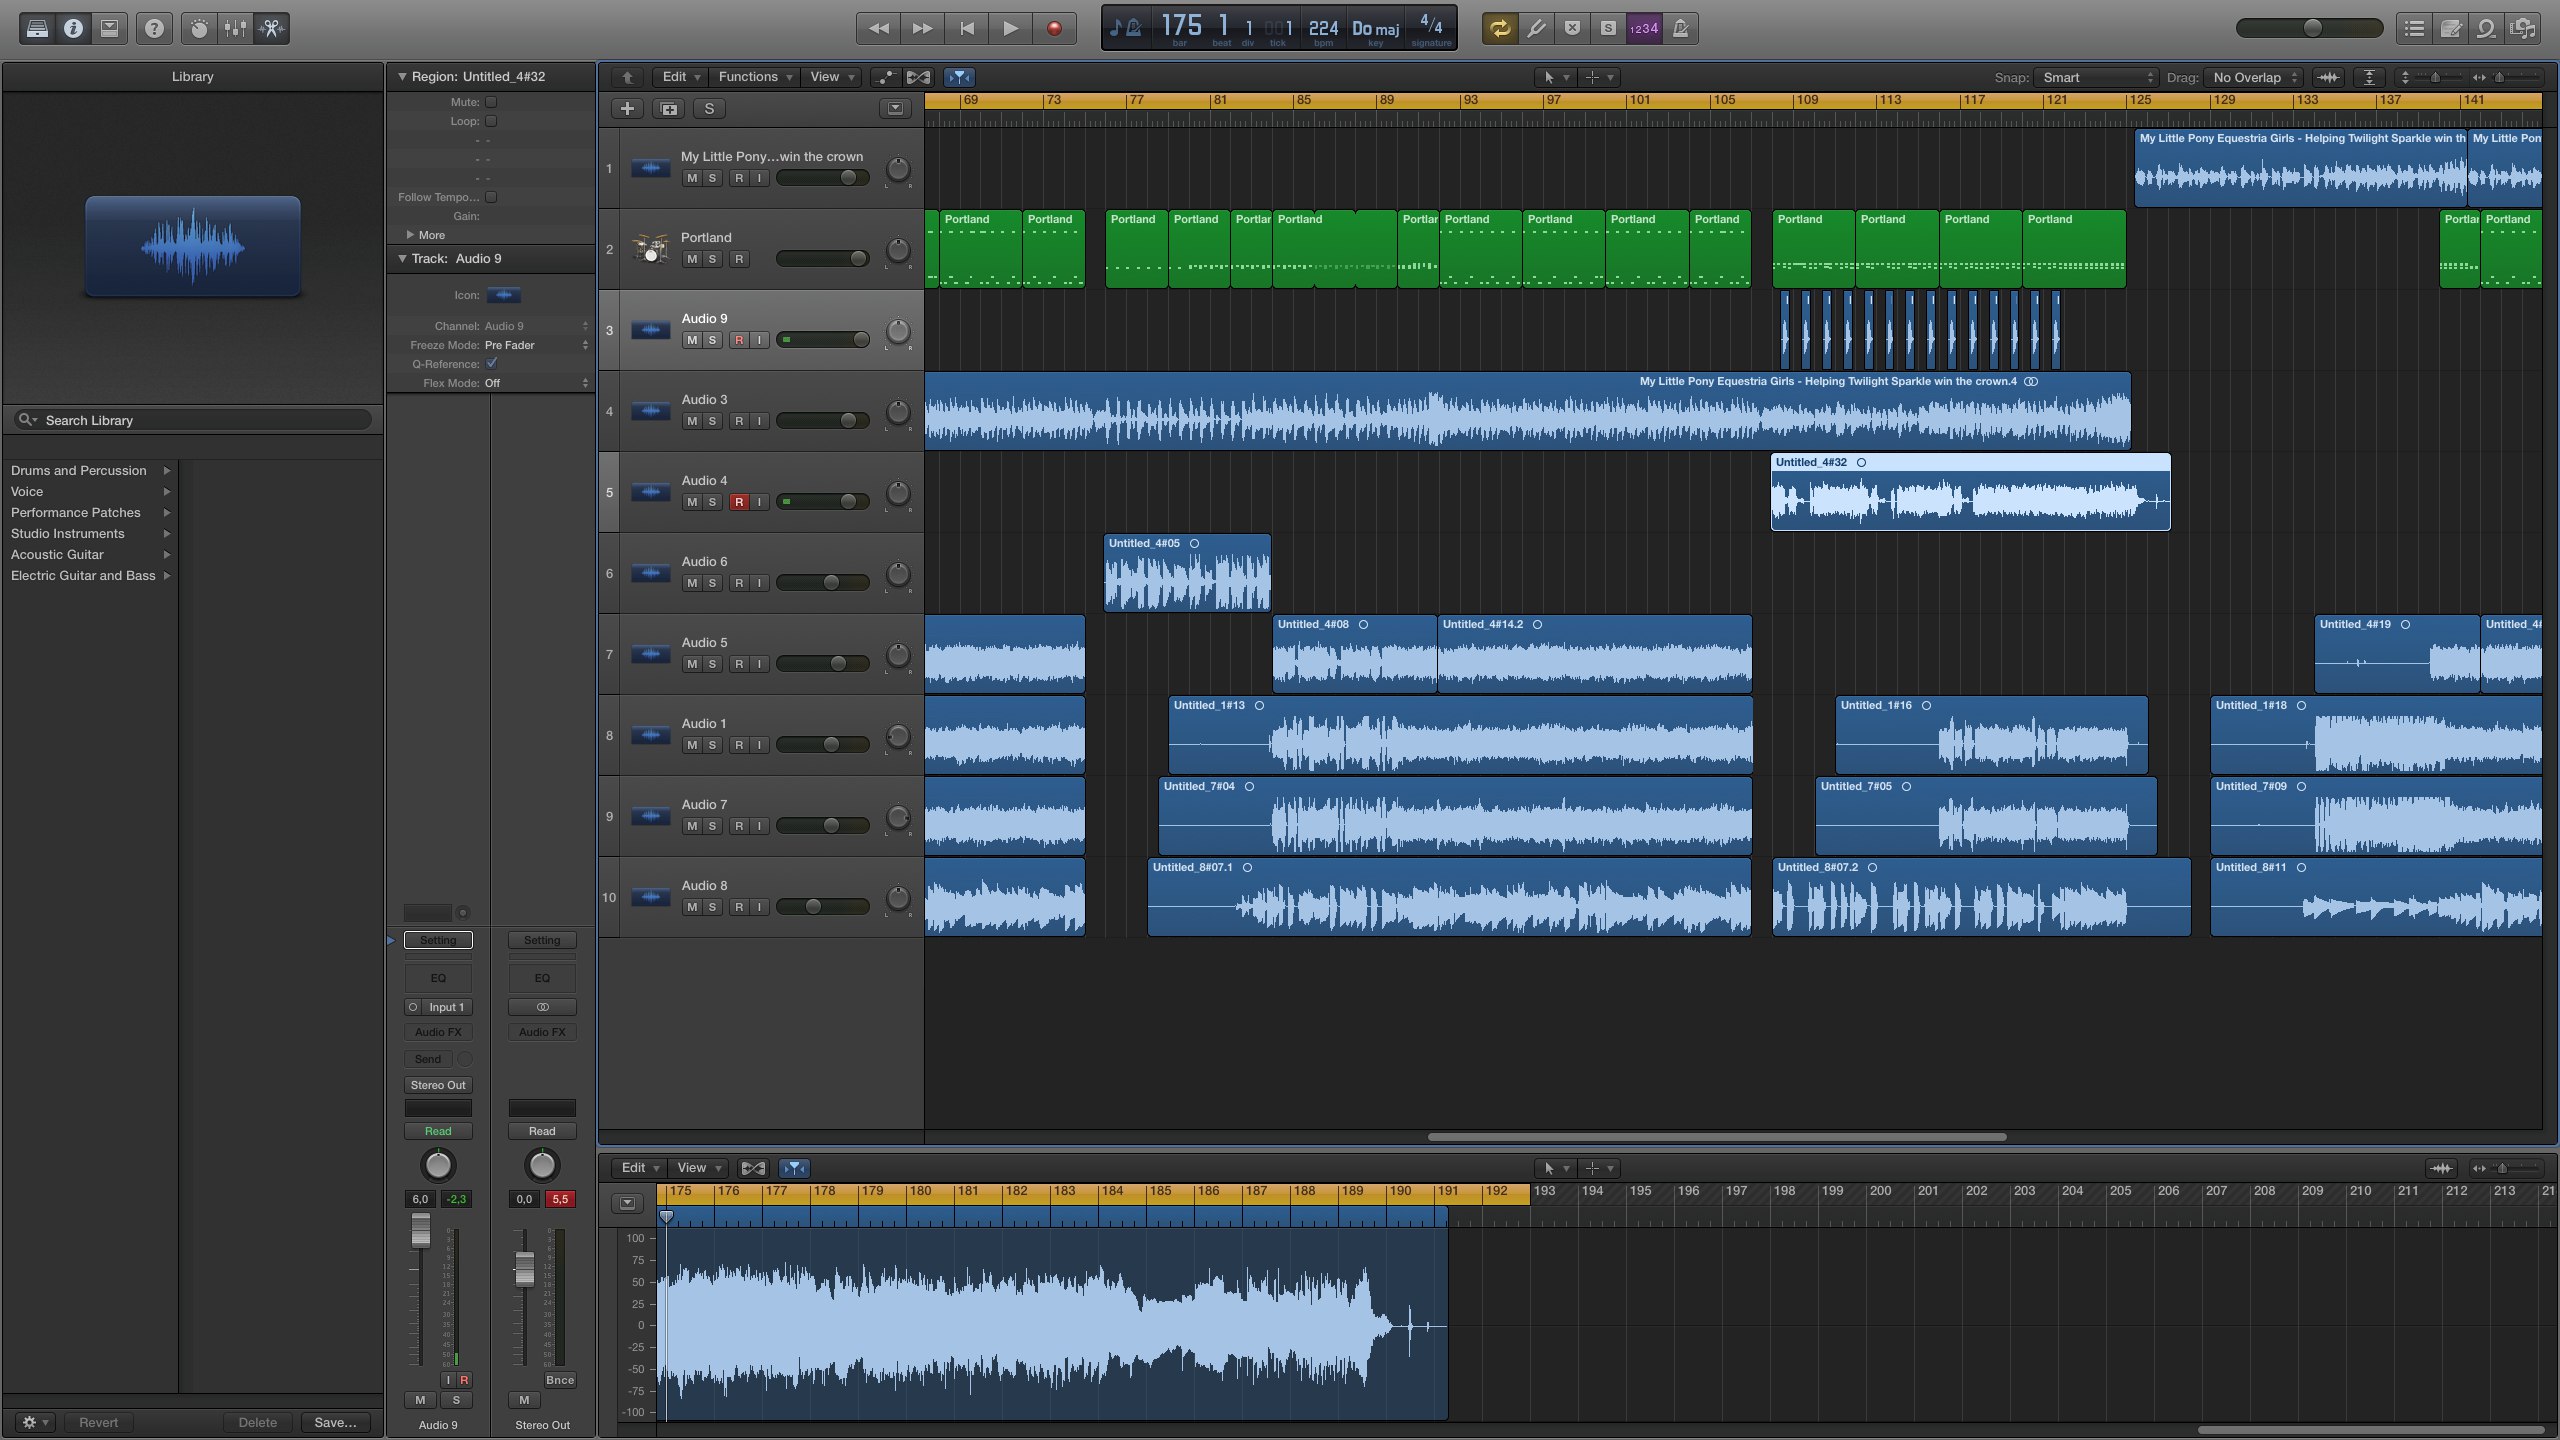Open the Mixer from the control bar
The image size is (2560, 1440).
click(235, 28)
